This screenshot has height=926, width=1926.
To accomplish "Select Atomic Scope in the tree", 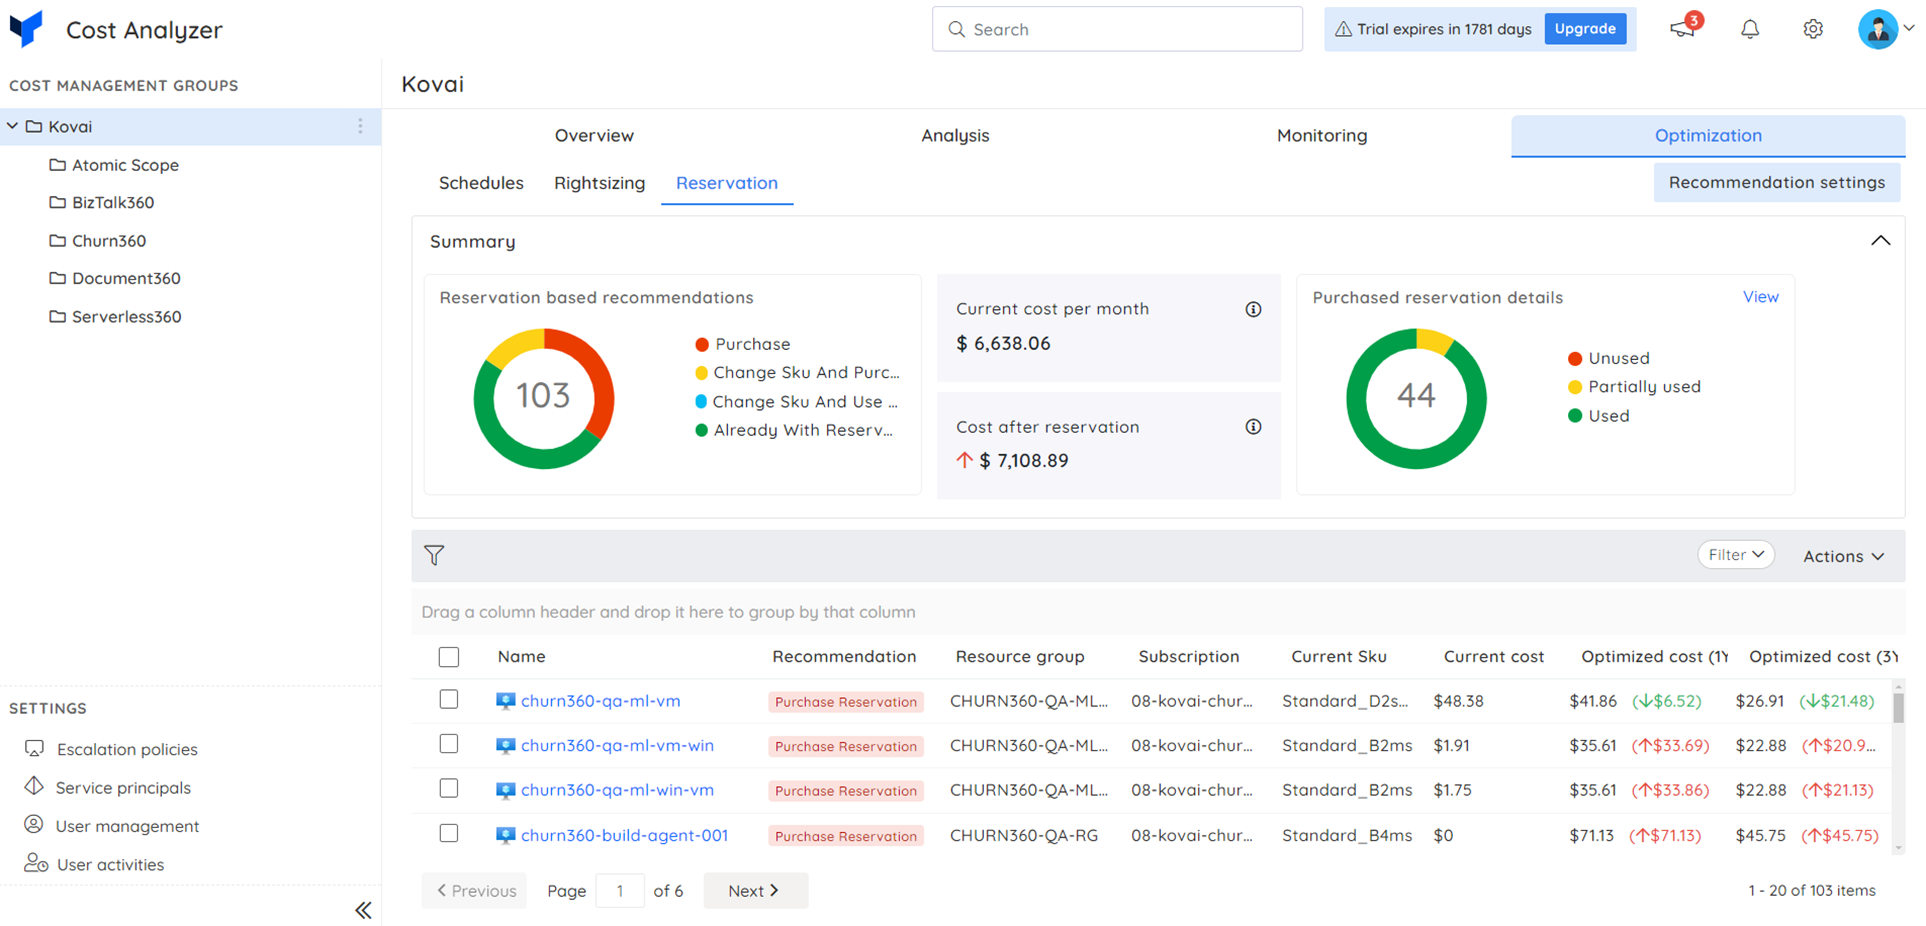I will pyautogui.click(x=125, y=164).
